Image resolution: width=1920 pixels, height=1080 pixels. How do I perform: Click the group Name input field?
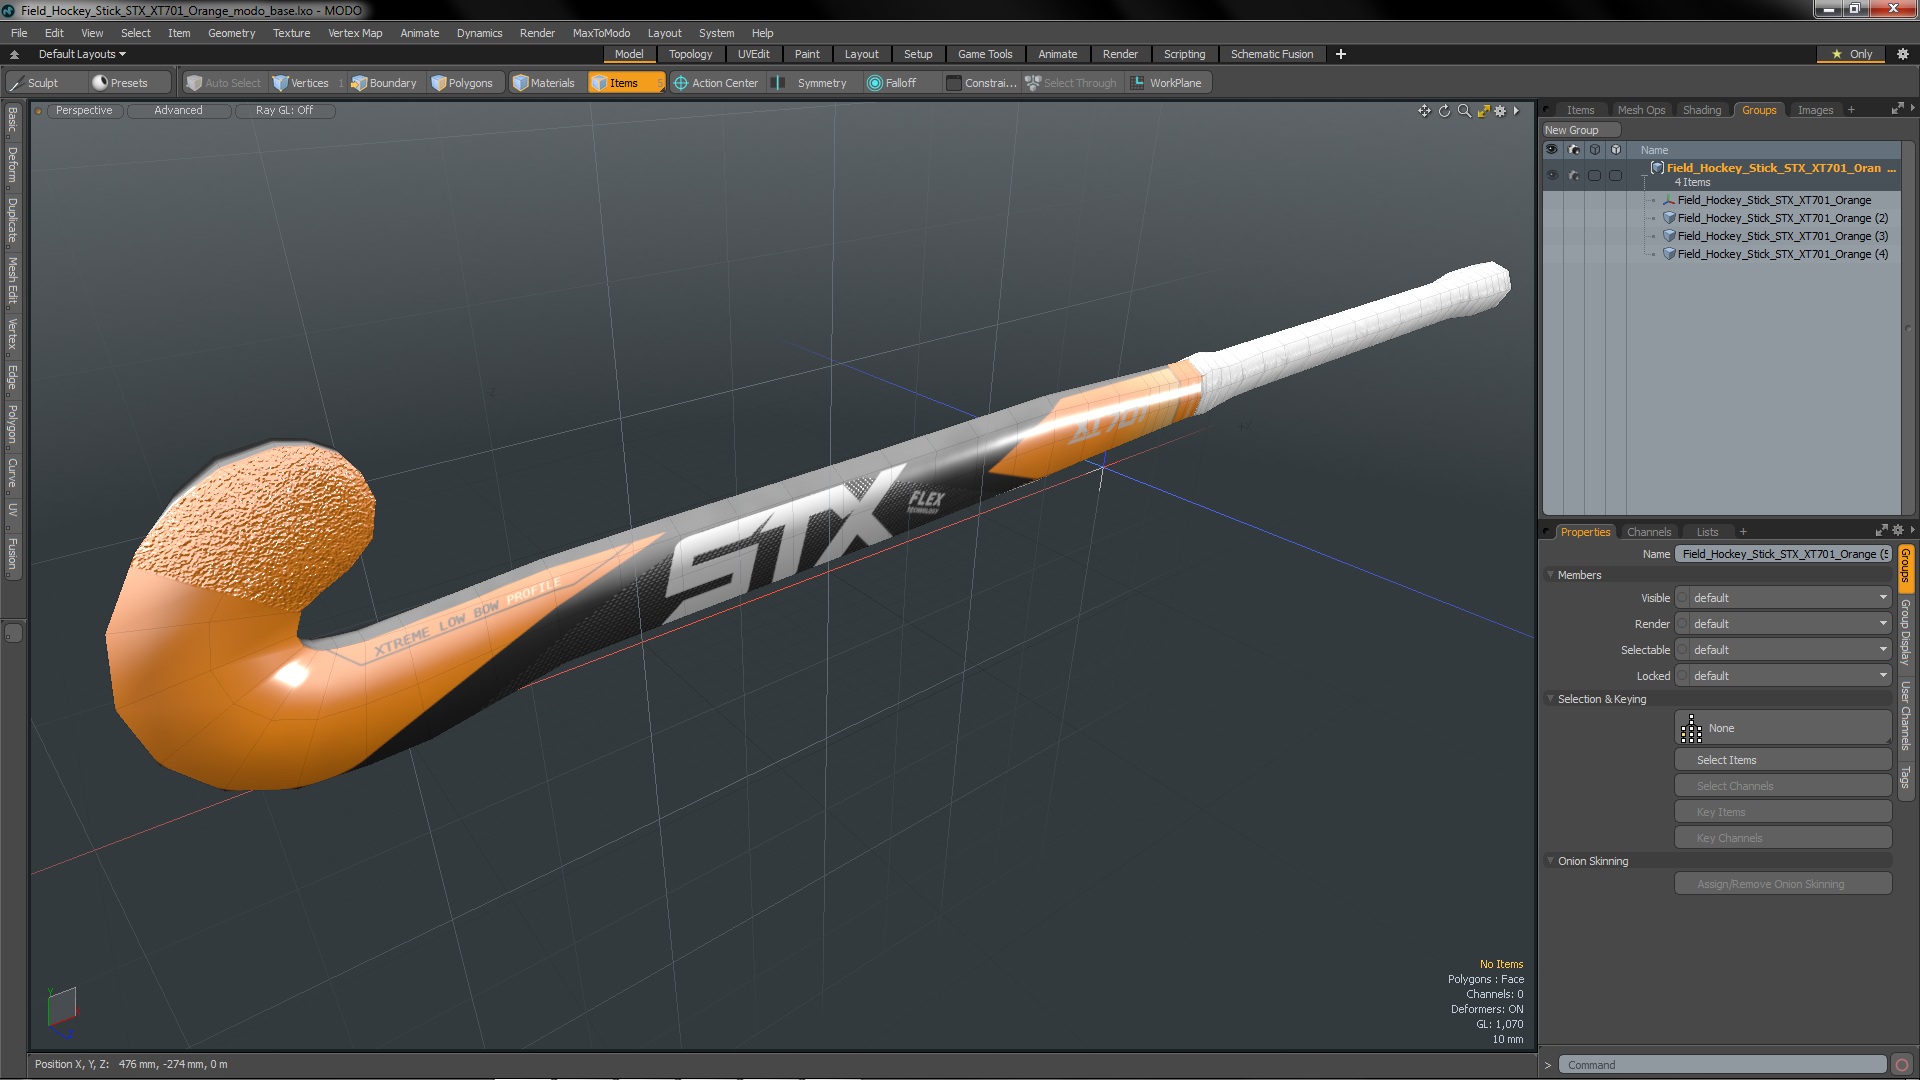click(x=1783, y=554)
